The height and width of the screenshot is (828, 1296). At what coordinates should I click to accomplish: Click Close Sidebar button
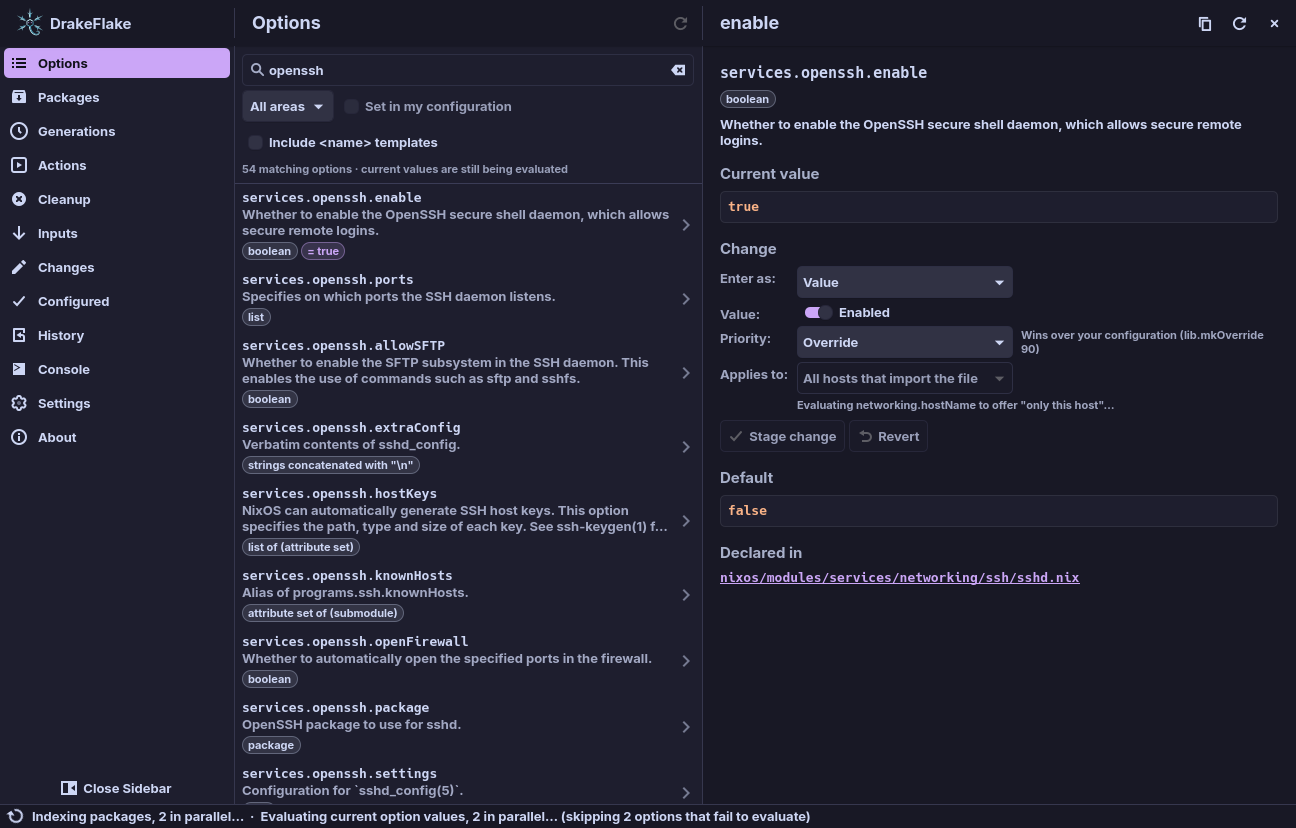116,788
